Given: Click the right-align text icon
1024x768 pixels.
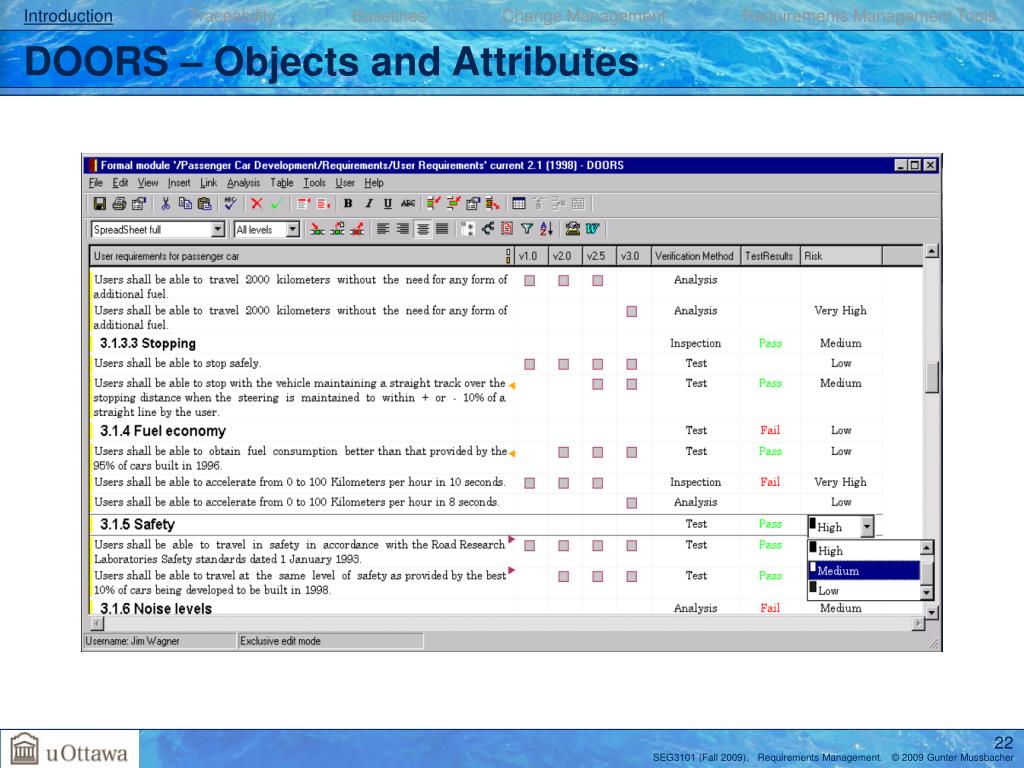Looking at the screenshot, I should [x=403, y=229].
